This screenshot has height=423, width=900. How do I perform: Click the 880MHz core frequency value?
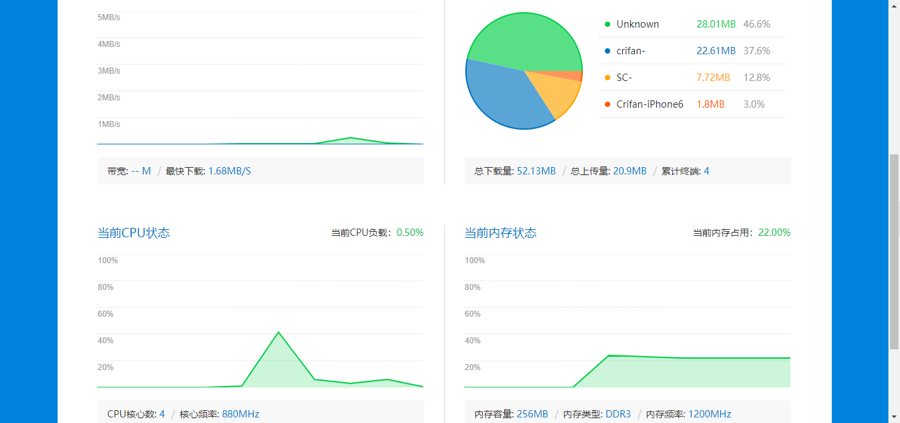point(240,414)
